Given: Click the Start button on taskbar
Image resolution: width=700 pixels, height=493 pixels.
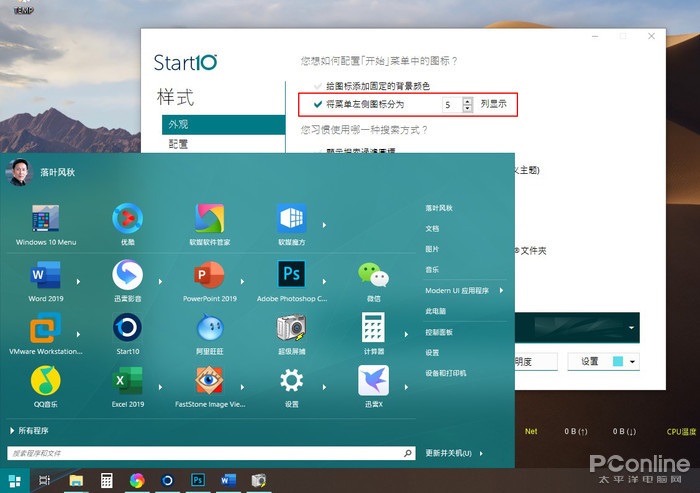Looking at the screenshot, I should click(15, 481).
